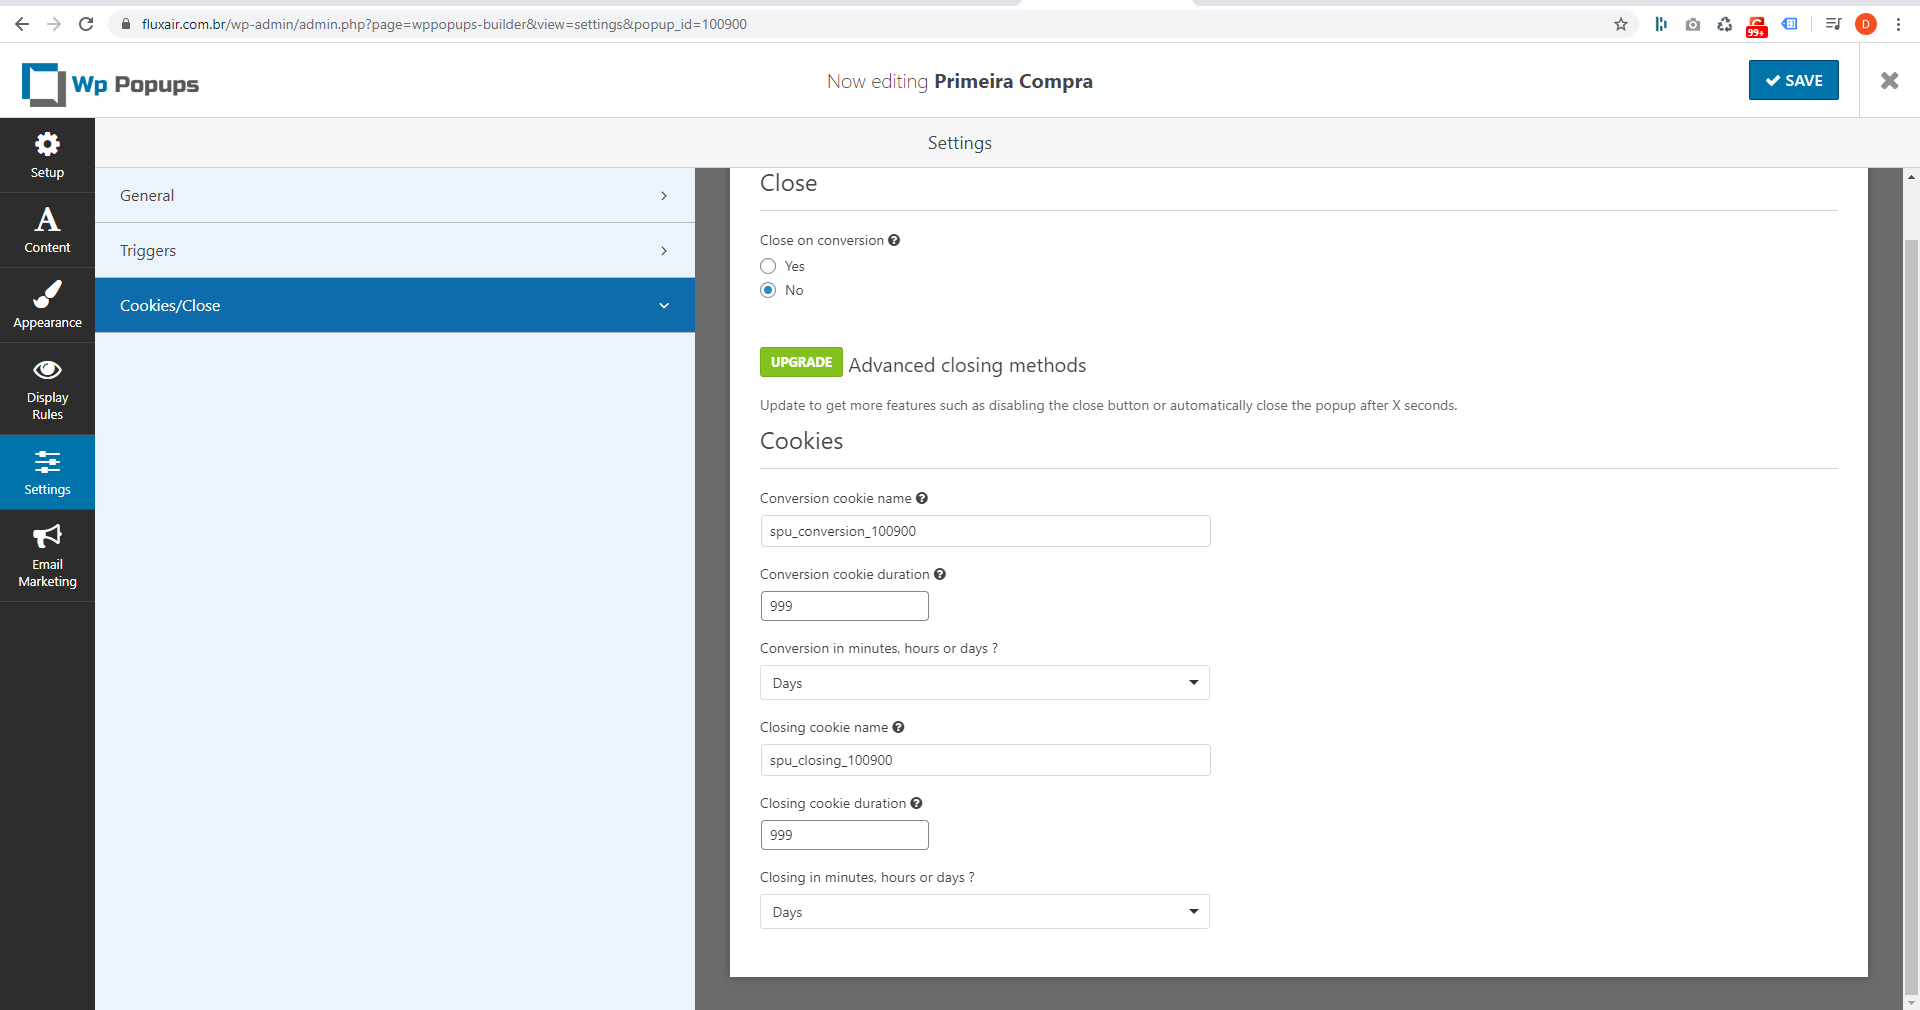
Task: Click the Closing cookie duration field
Action: (845, 835)
